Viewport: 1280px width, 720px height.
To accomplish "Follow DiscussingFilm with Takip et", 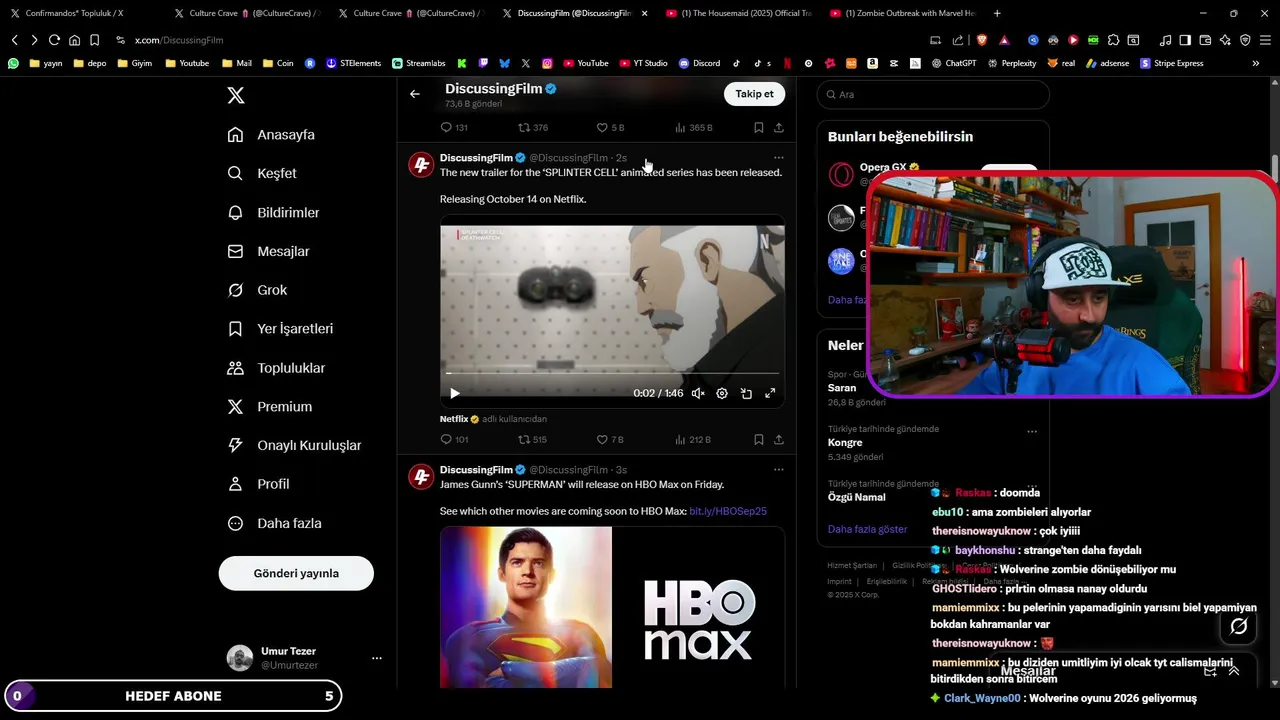I will [754, 94].
